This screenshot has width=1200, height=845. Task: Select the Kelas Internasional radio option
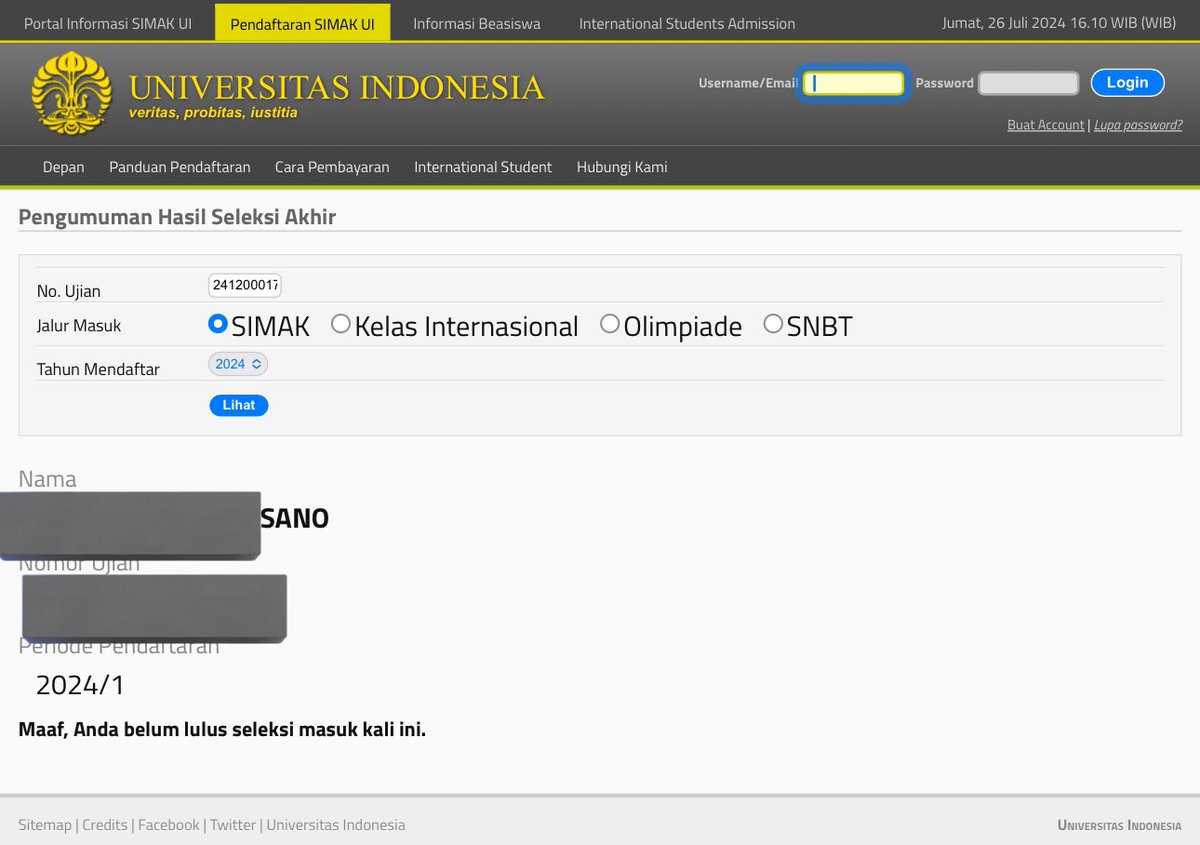341,324
